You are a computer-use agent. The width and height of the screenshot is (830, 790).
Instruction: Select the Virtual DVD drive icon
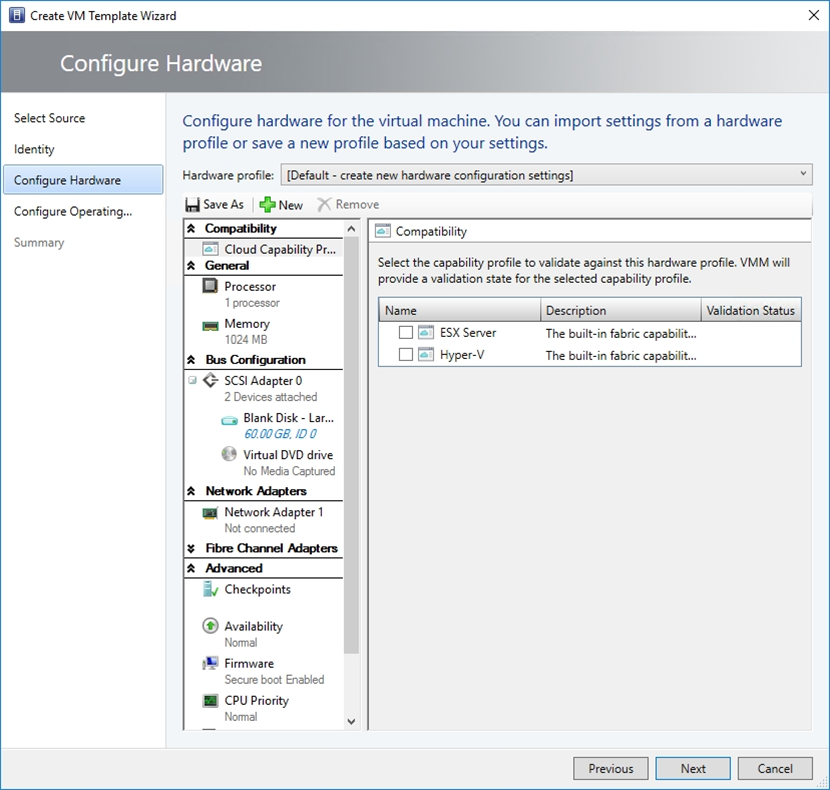(229, 455)
